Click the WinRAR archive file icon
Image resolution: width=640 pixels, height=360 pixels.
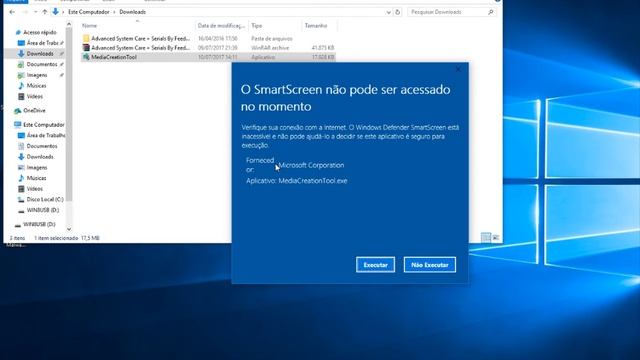click(86, 48)
